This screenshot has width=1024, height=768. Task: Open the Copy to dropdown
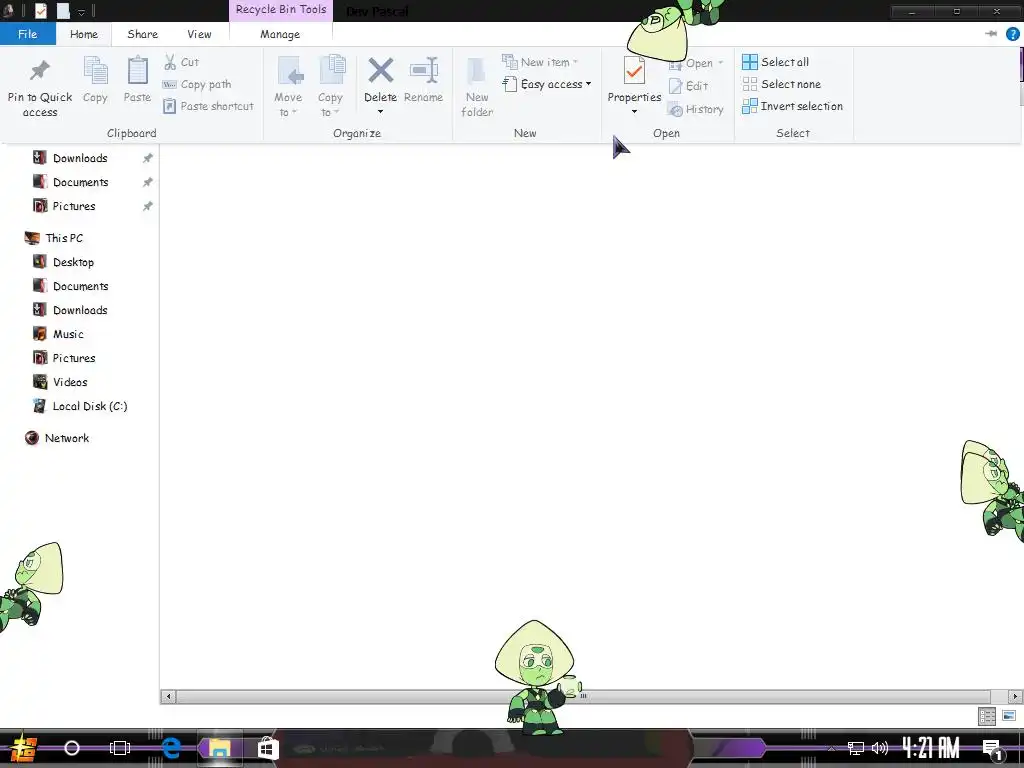click(330, 88)
